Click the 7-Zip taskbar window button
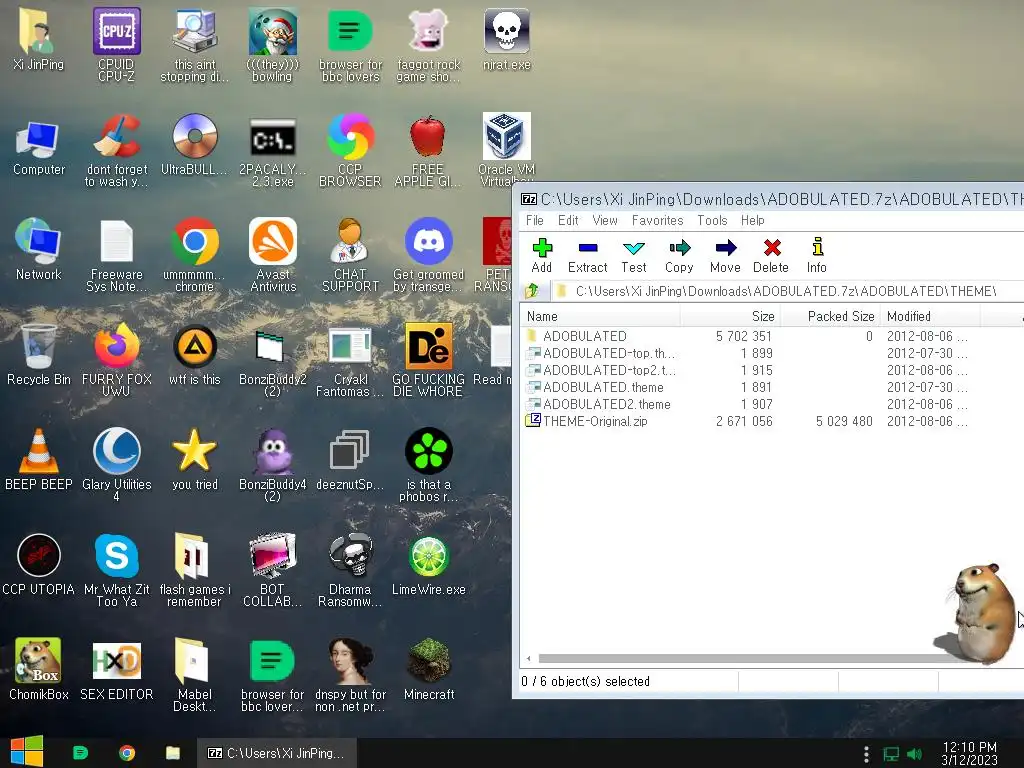The width and height of the screenshot is (1024, 768). pyautogui.click(x=277, y=753)
